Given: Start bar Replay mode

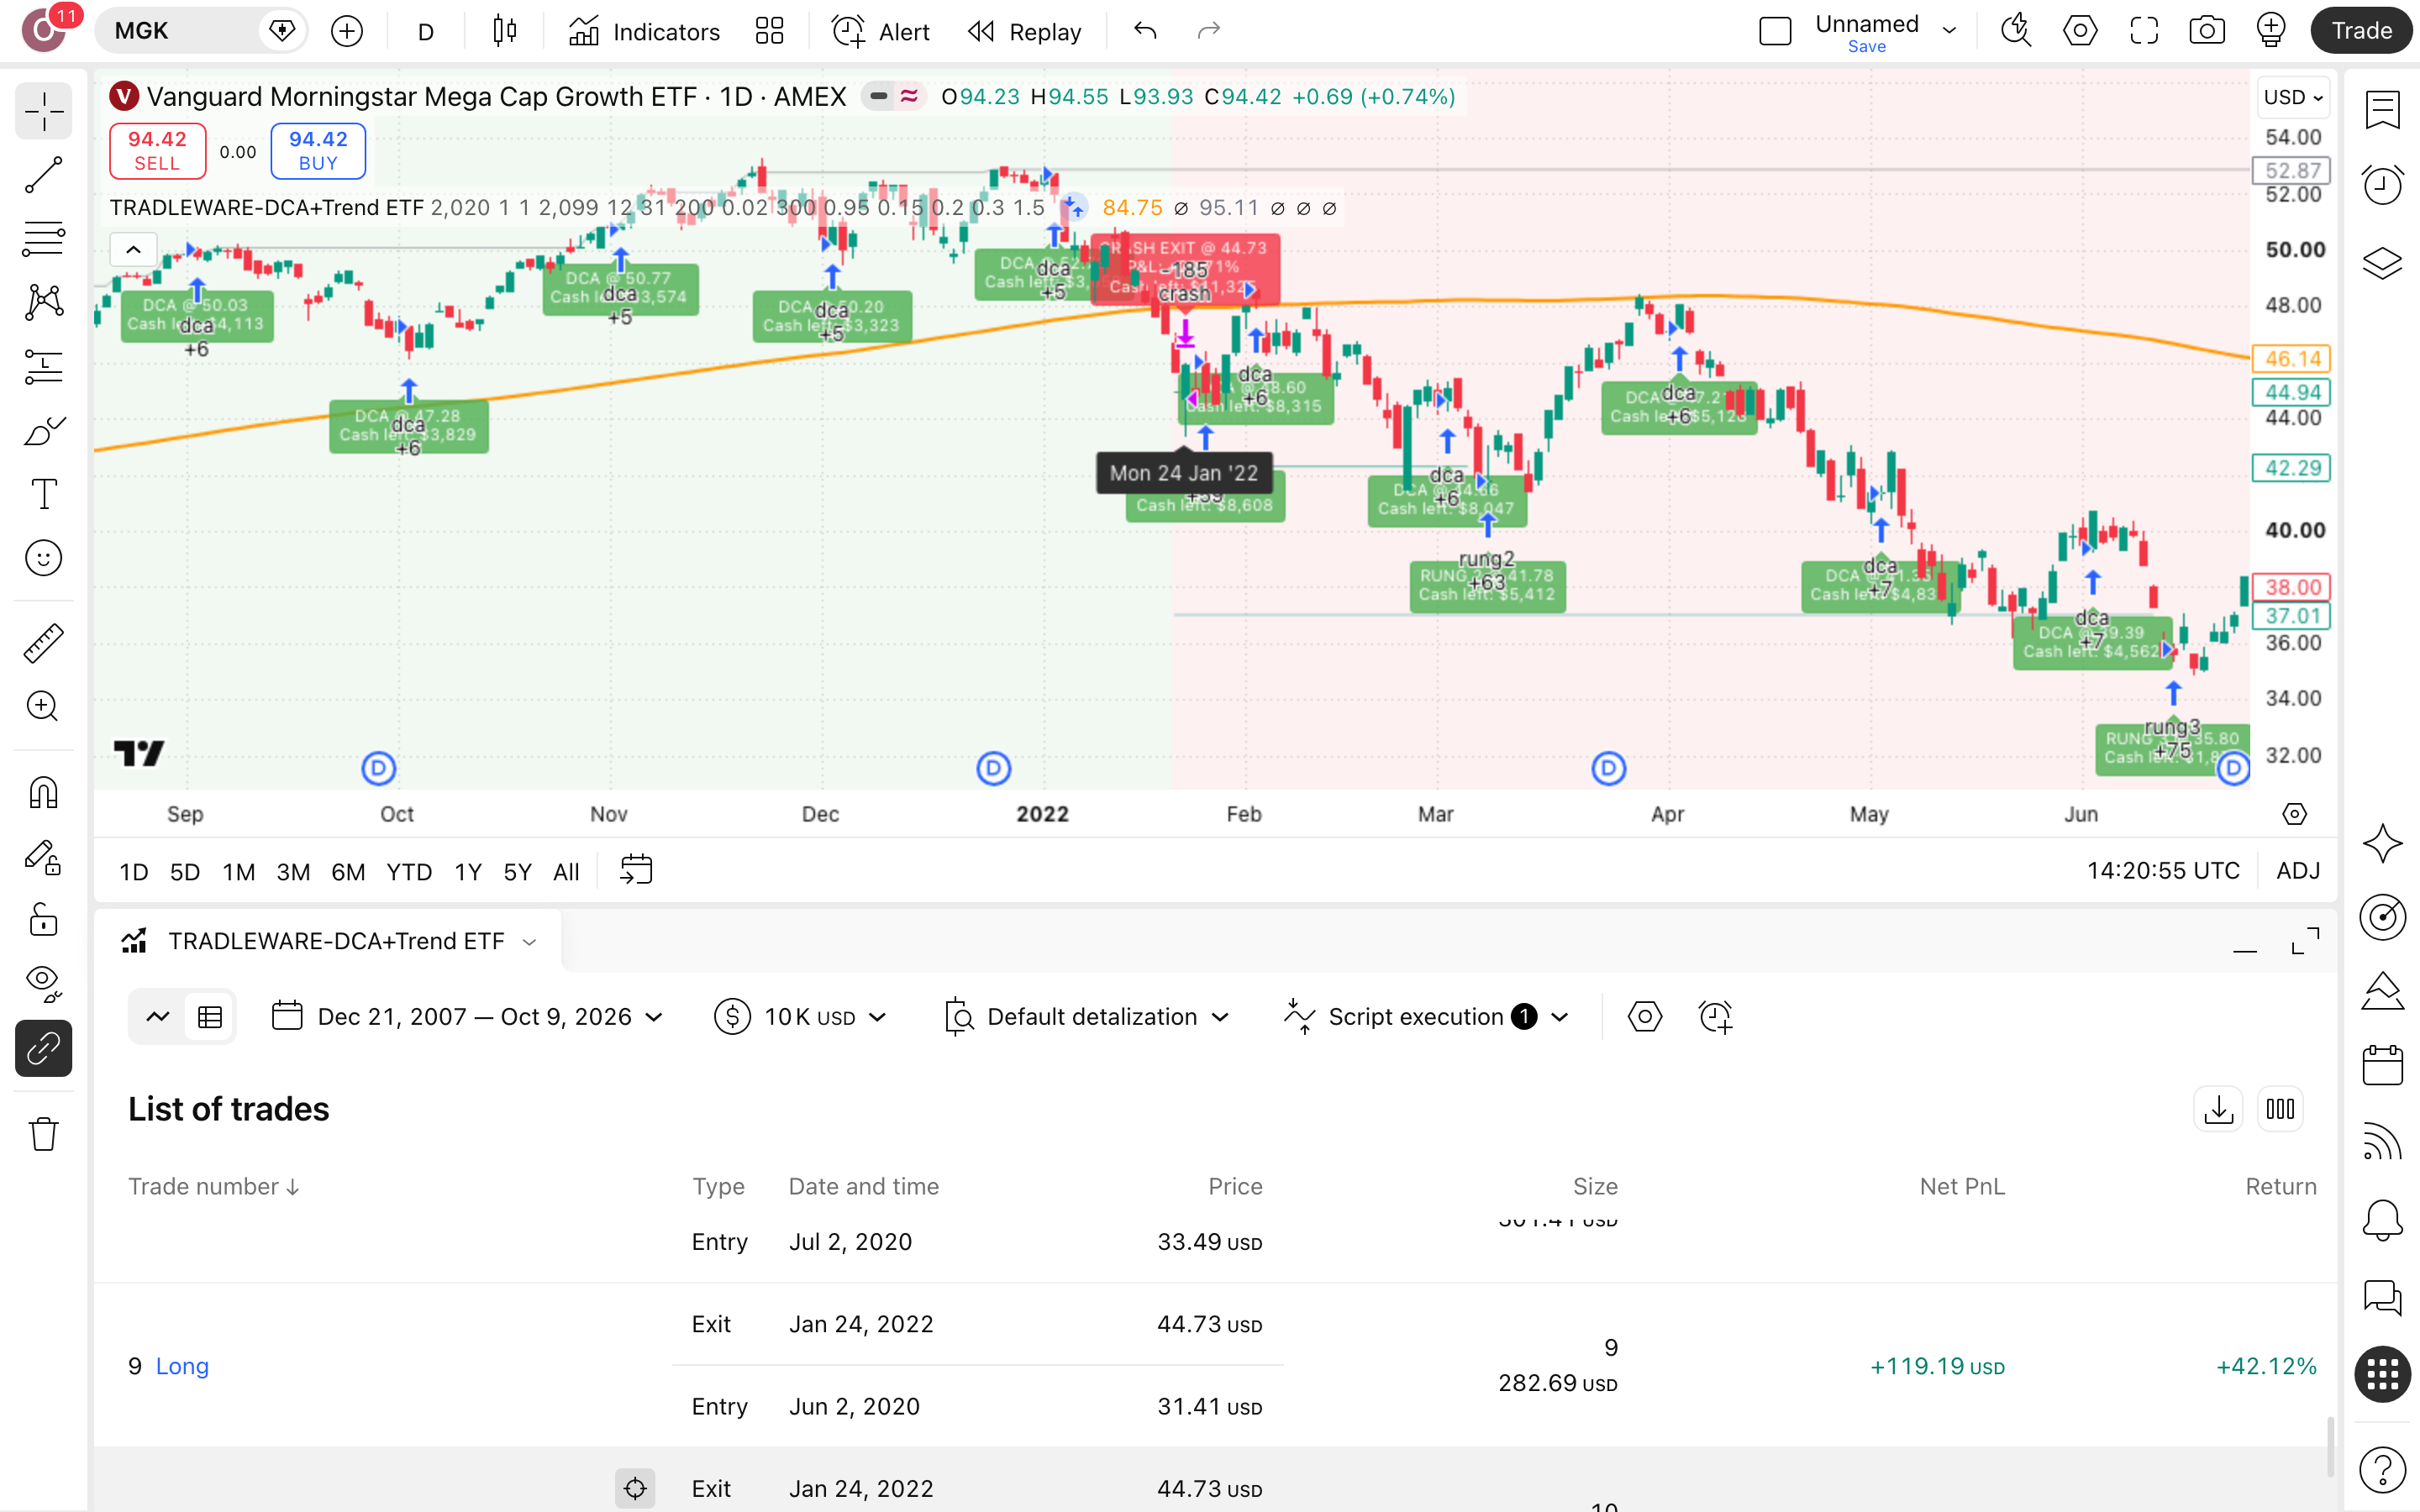Looking at the screenshot, I should (x=1025, y=31).
